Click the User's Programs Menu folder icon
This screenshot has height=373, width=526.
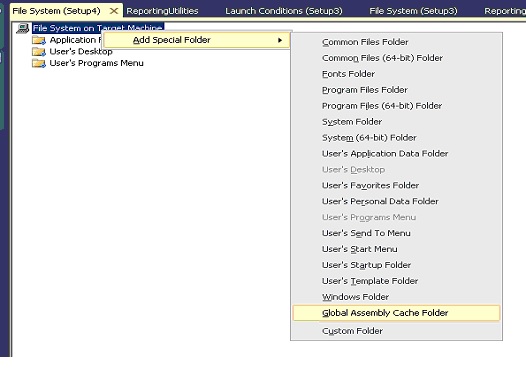click(x=39, y=63)
